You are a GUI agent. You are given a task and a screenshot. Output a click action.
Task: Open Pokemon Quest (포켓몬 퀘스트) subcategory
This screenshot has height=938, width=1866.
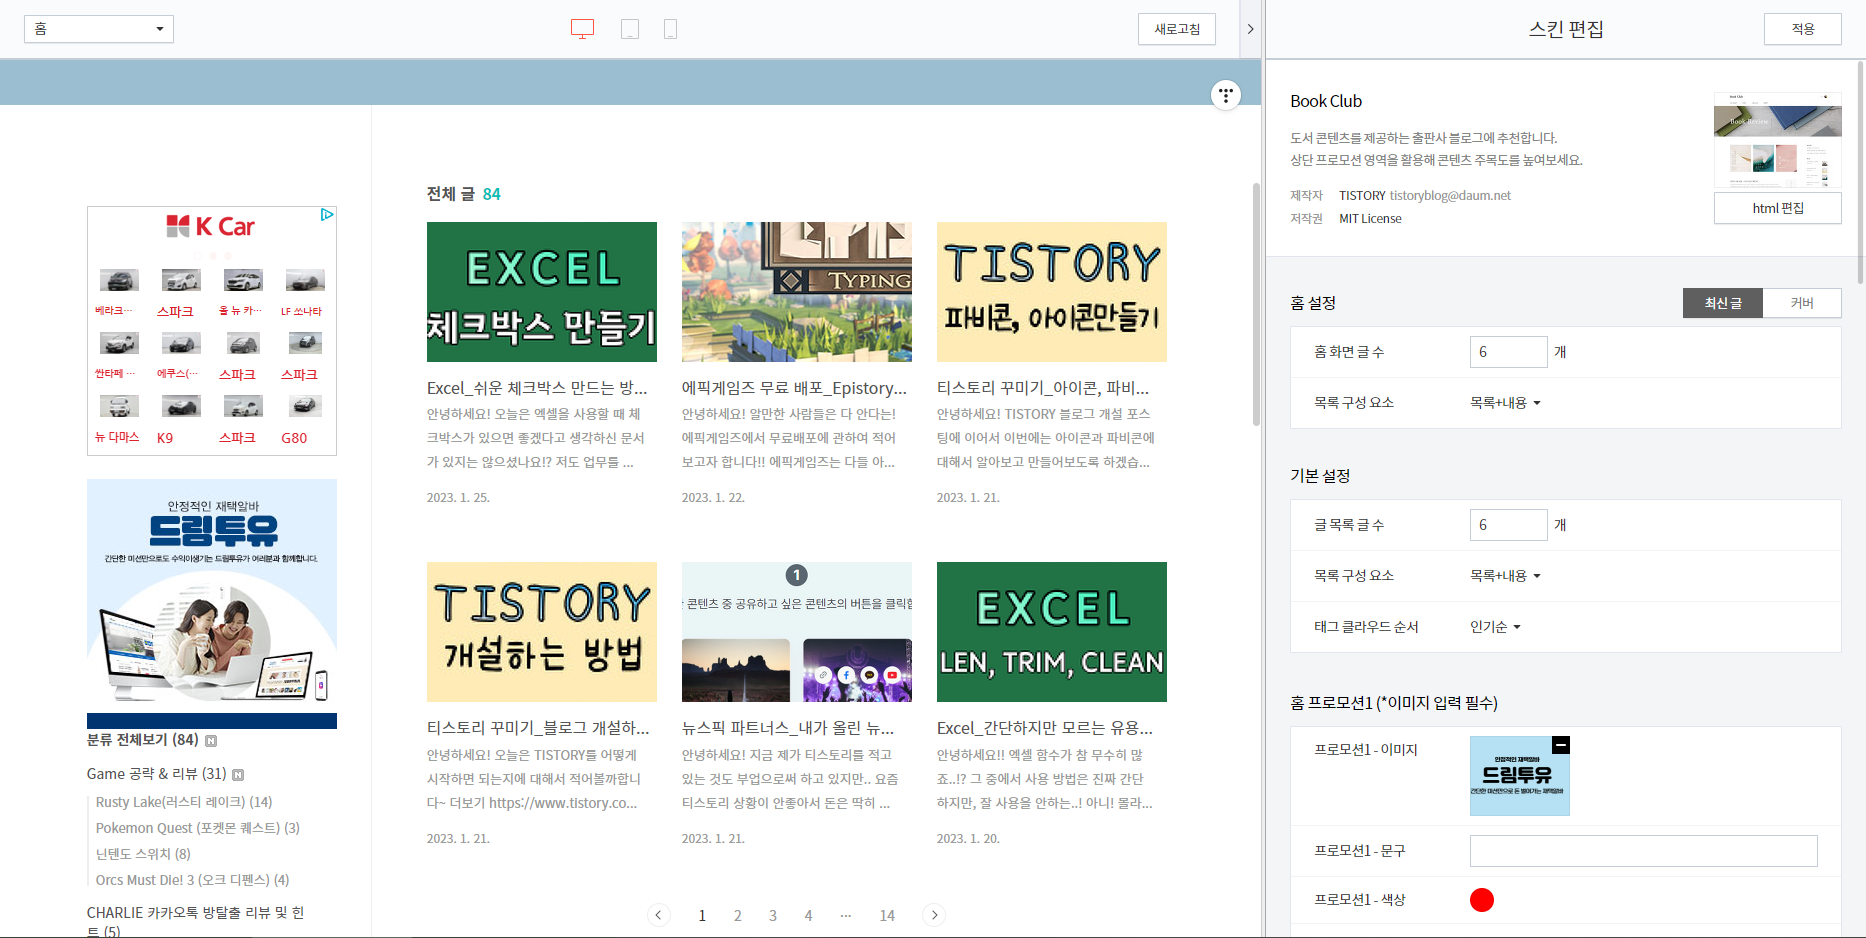[x=198, y=828]
